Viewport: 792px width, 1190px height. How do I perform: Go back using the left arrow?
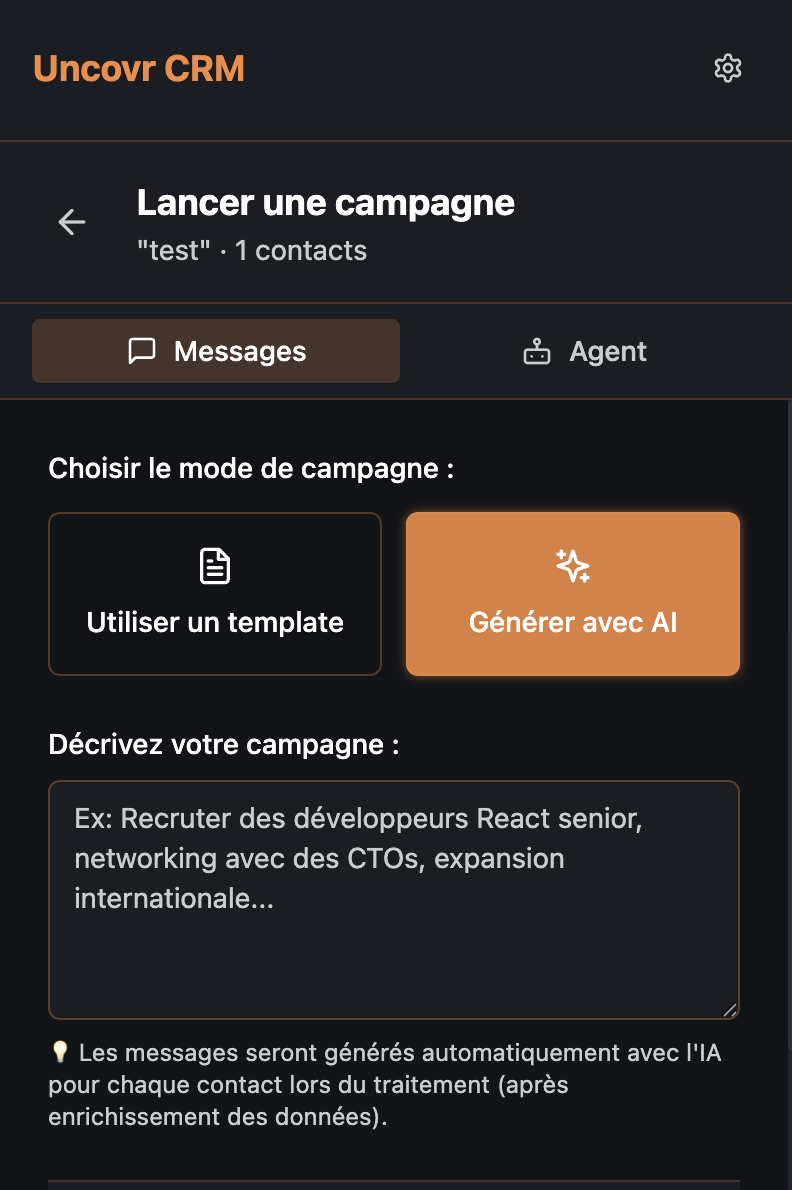(x=72, y=222)
